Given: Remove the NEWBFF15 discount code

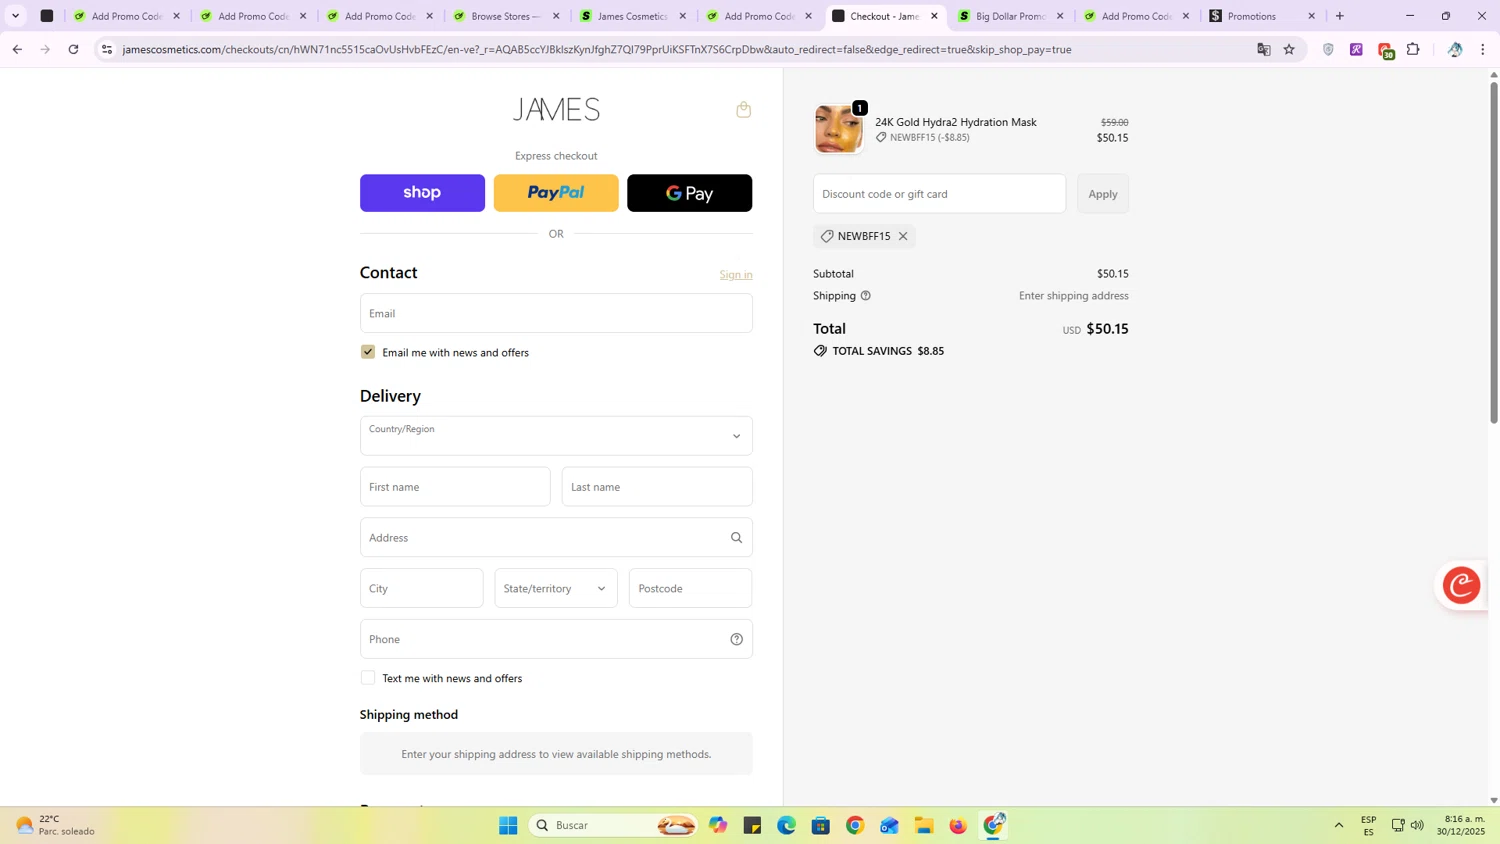Looking at the screenshot, I should tap(903, 236).
